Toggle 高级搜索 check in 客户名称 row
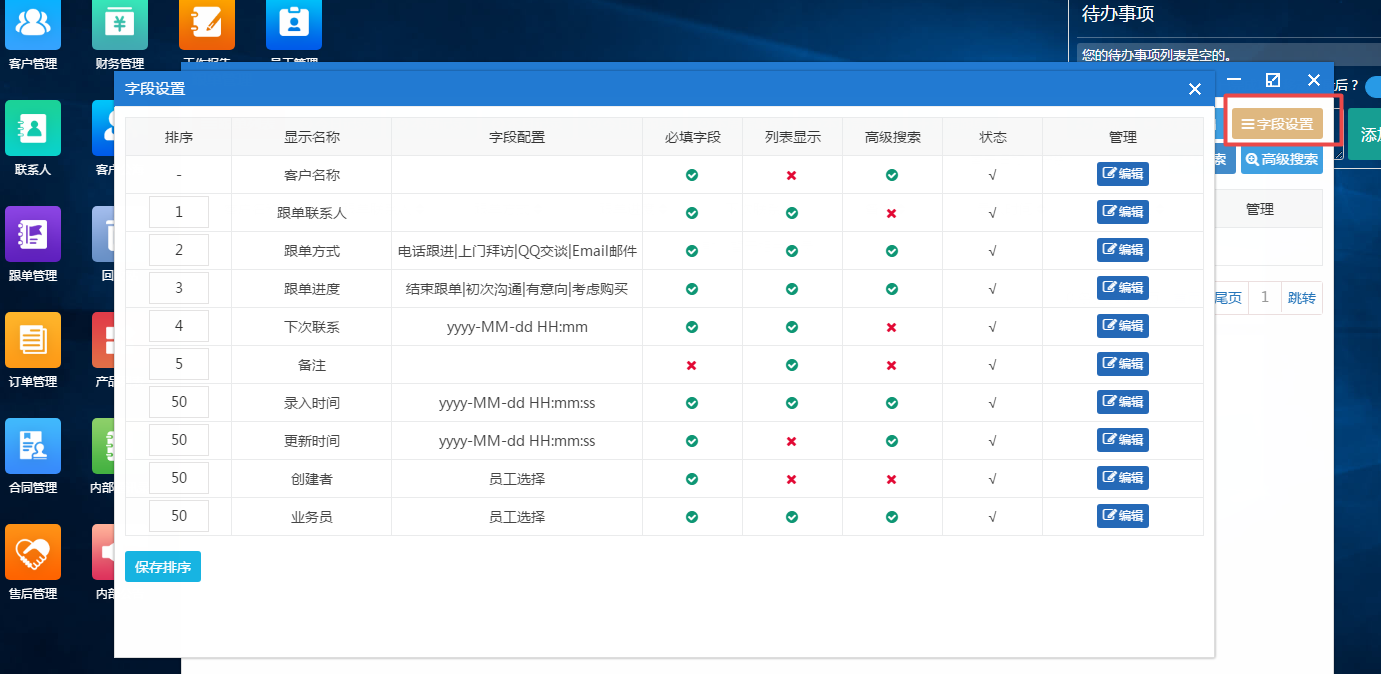The height and width of the screenshot is (674, 1381). pos(892,175)
